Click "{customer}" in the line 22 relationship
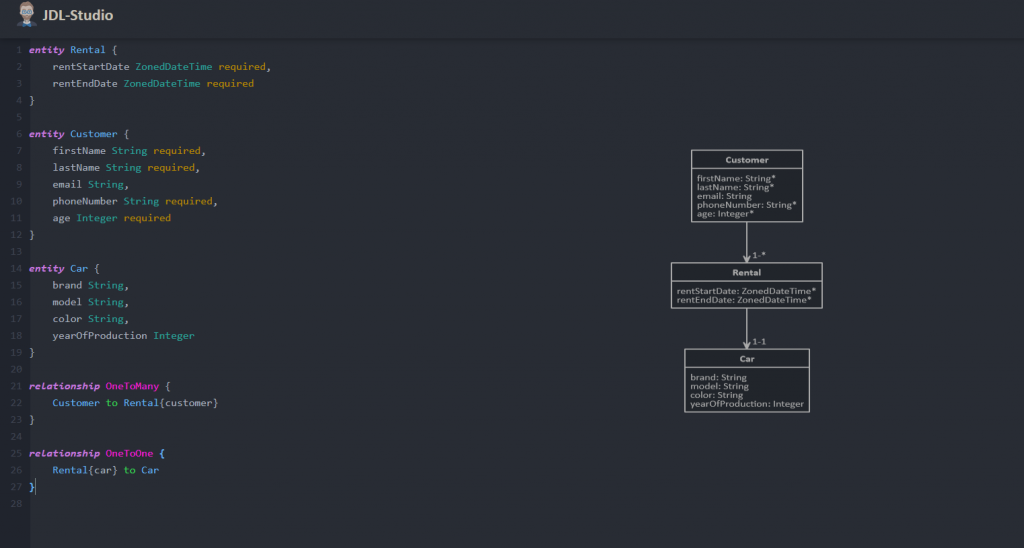 coord(189,403)
